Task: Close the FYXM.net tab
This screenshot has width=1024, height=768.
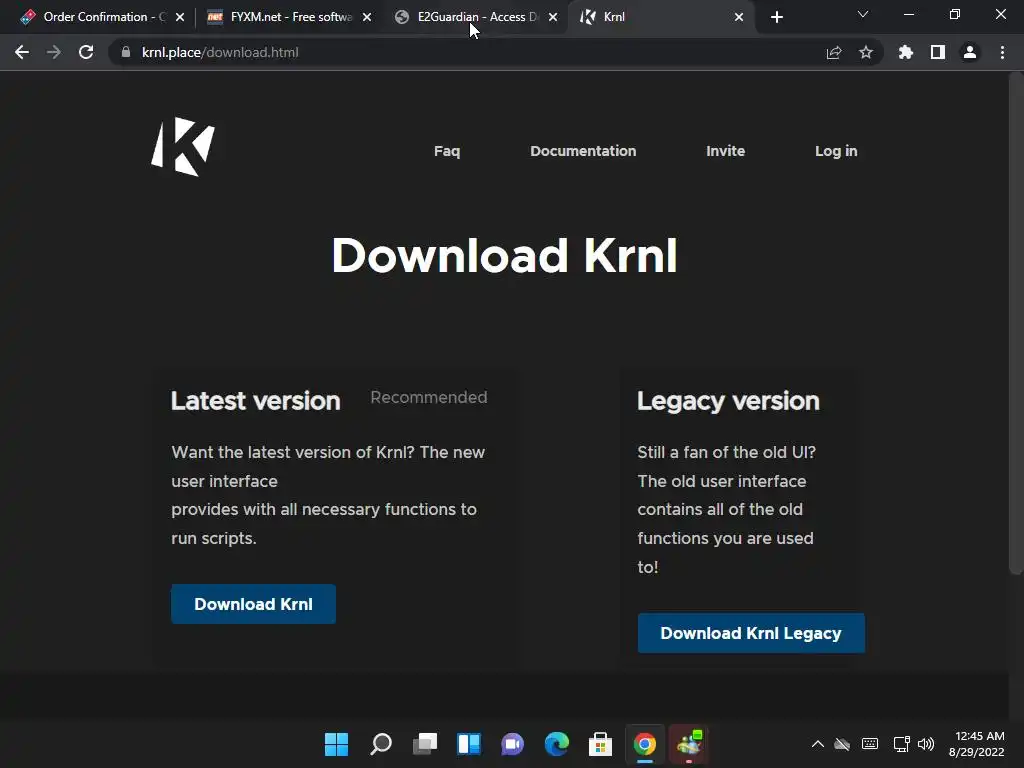Action: [x=367, y=17]
